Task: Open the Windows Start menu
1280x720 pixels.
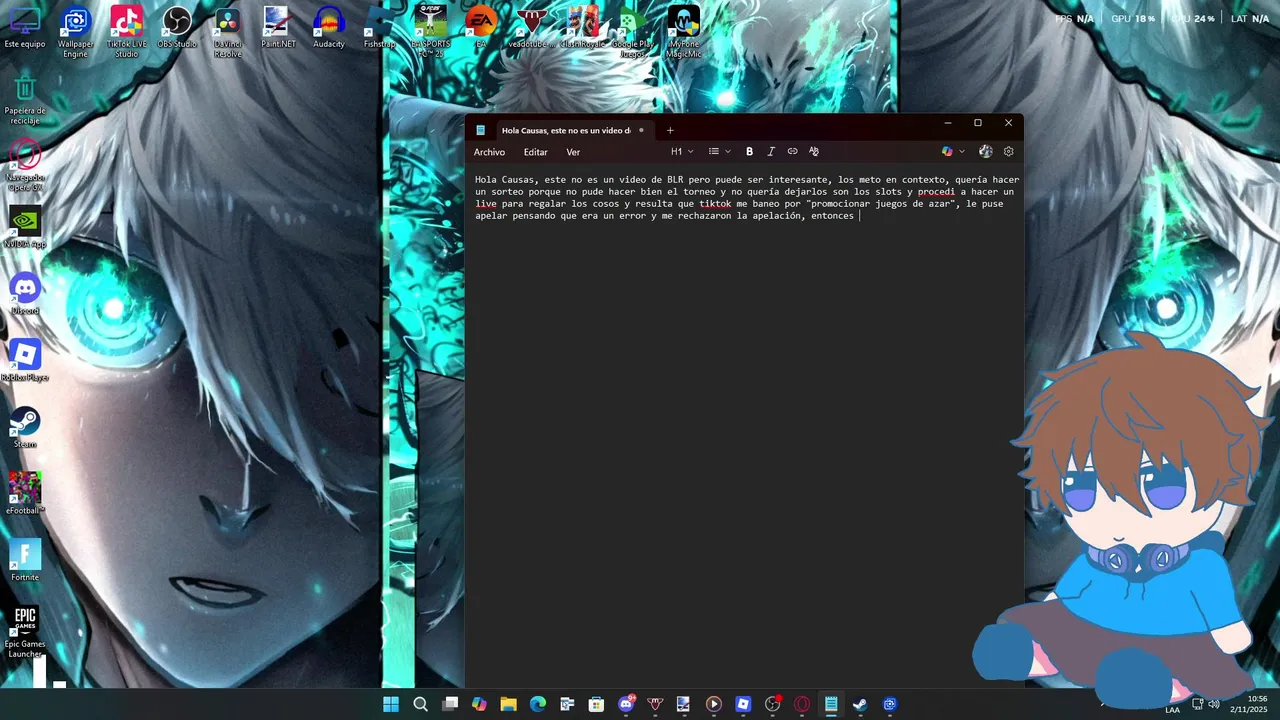Action: tap(391, 704)
